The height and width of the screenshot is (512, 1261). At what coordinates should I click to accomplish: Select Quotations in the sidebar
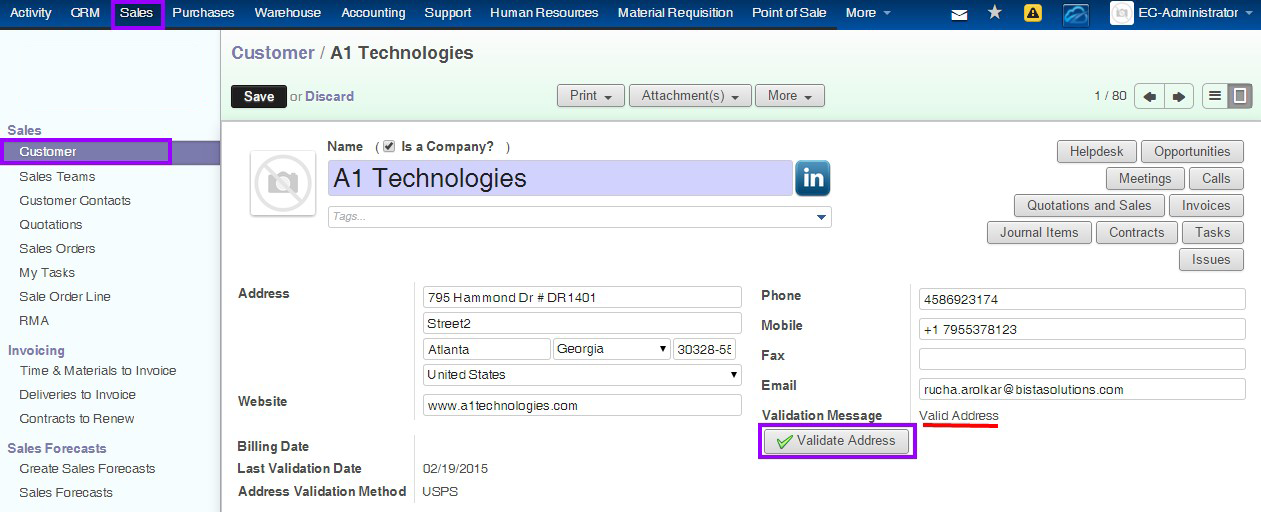(x=51, y=224)
